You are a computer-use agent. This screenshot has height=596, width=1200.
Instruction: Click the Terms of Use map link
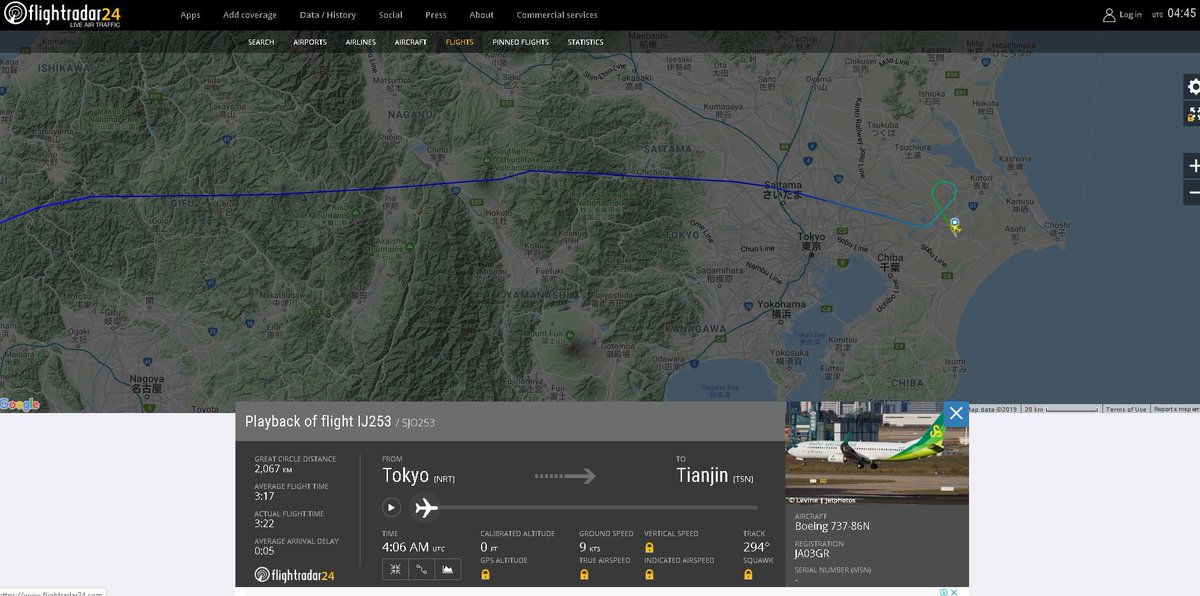pyautogui.click(x=1126, y=409)
